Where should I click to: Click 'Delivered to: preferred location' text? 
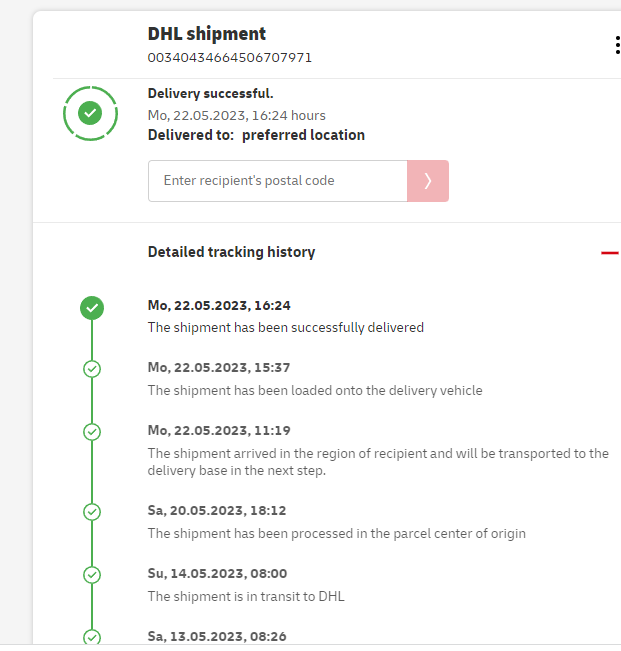point(256,135)
